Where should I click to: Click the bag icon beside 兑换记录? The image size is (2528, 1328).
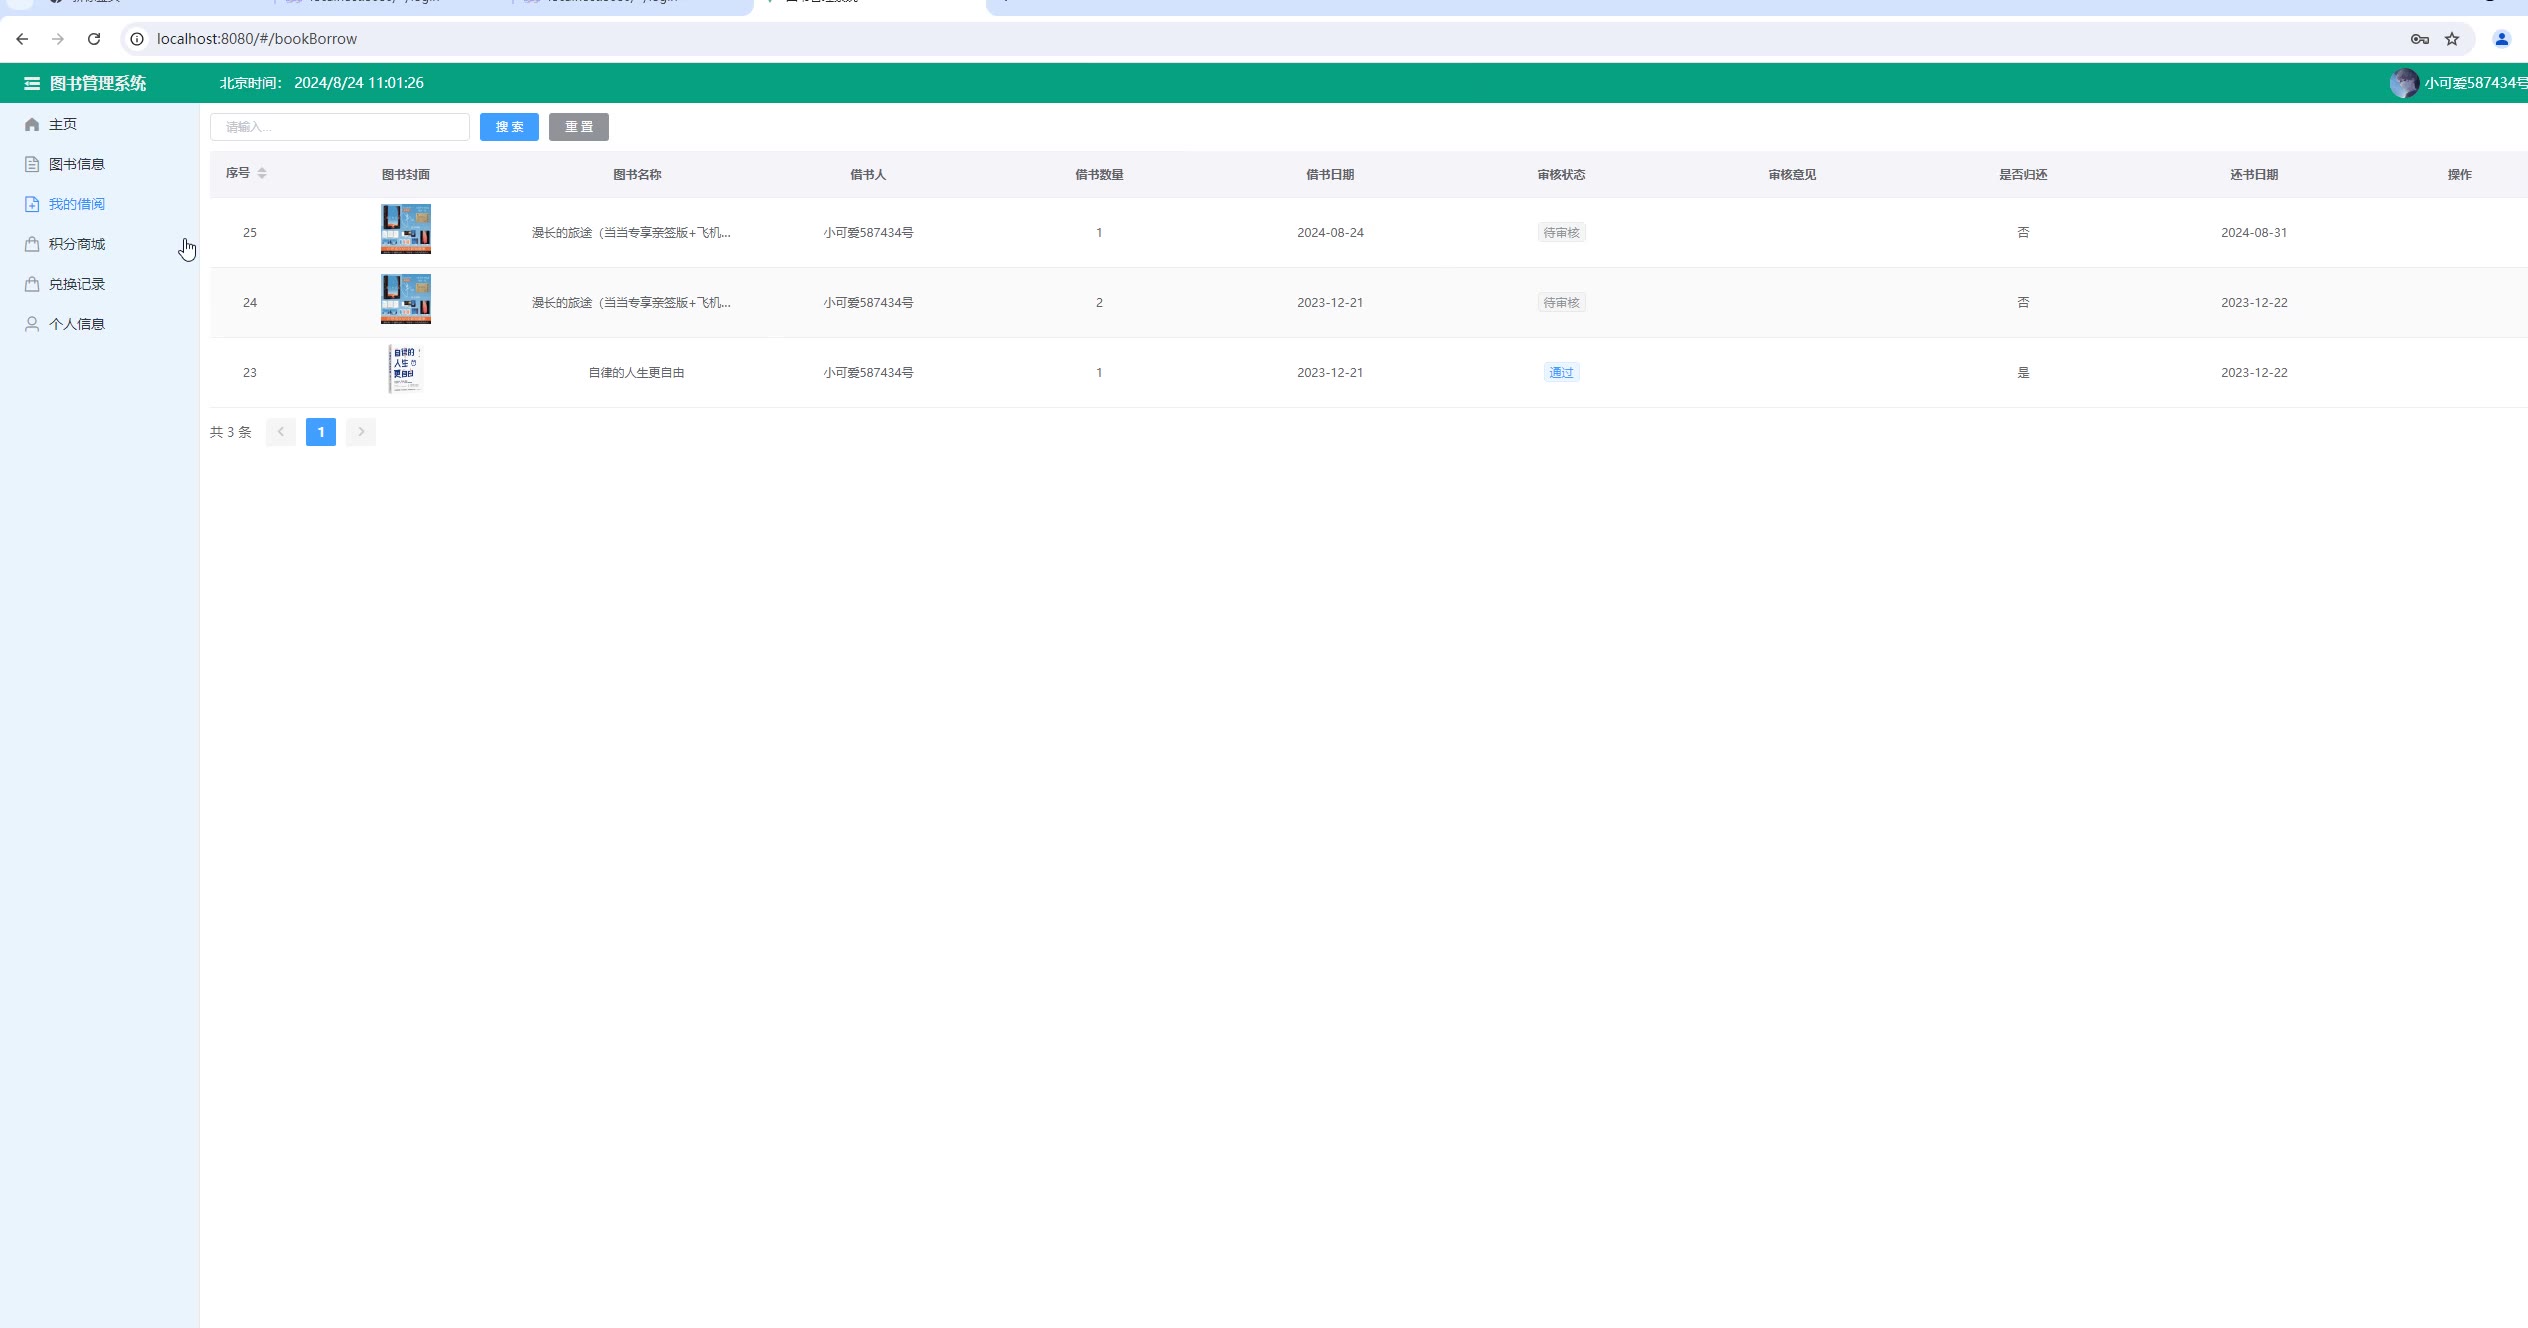tap(32, 284)
